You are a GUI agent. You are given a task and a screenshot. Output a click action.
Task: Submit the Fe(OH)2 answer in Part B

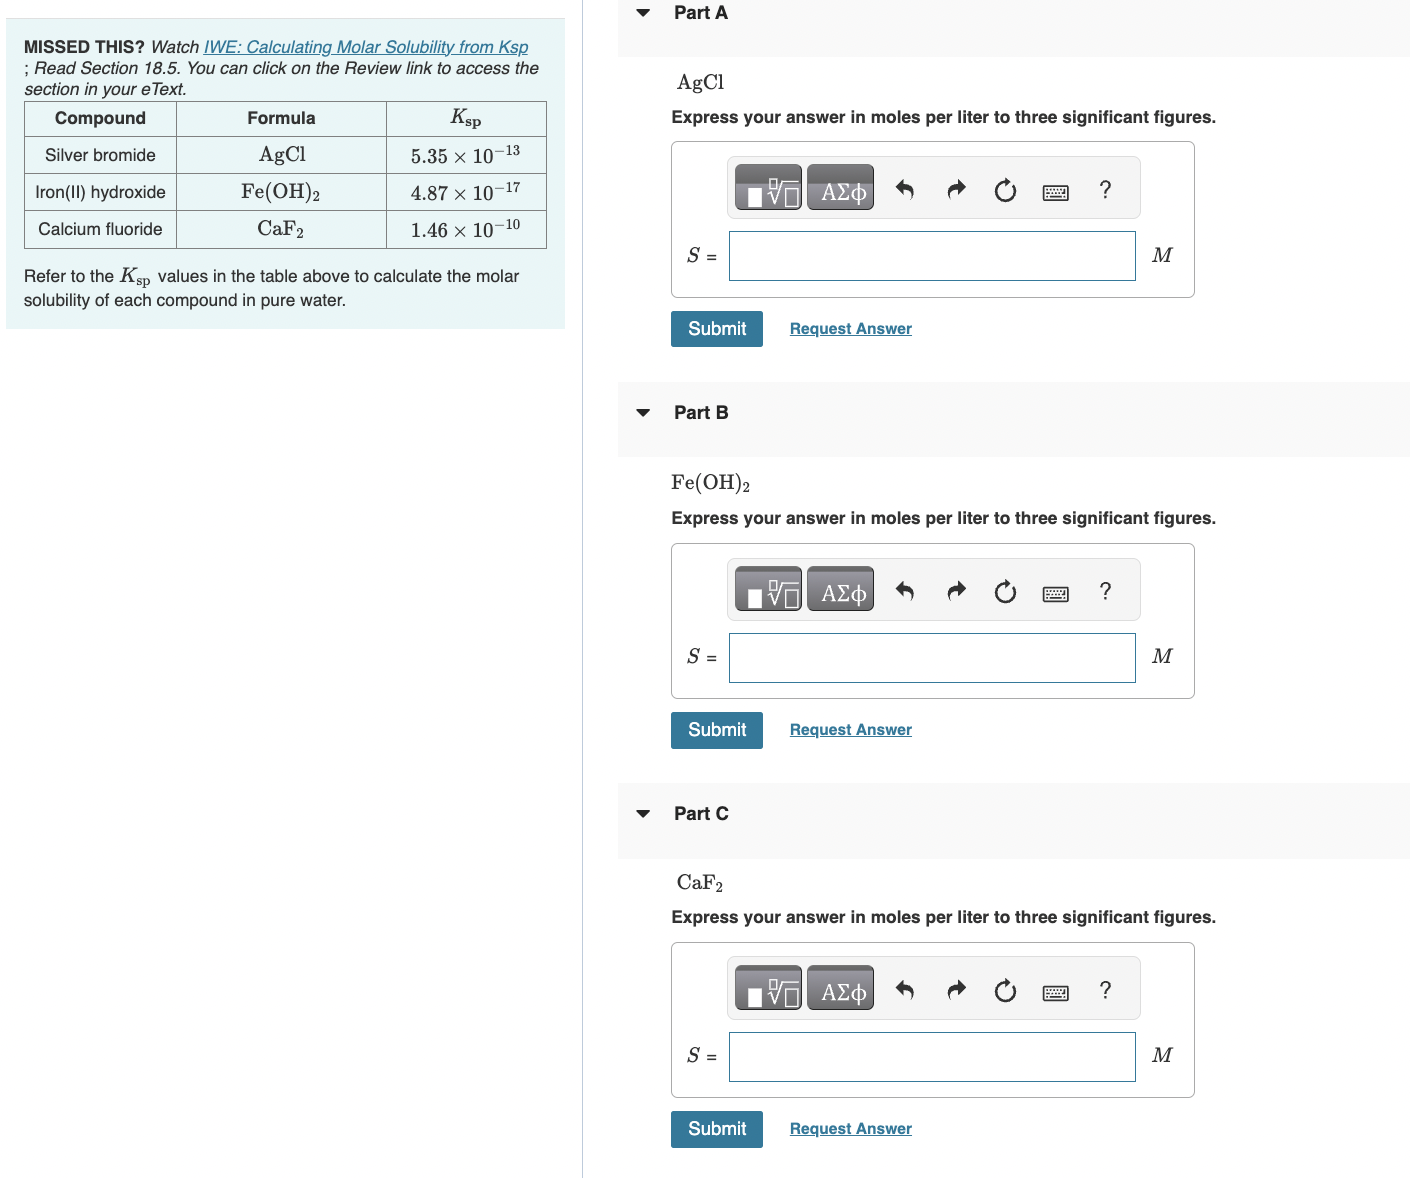tap(716, 730)
